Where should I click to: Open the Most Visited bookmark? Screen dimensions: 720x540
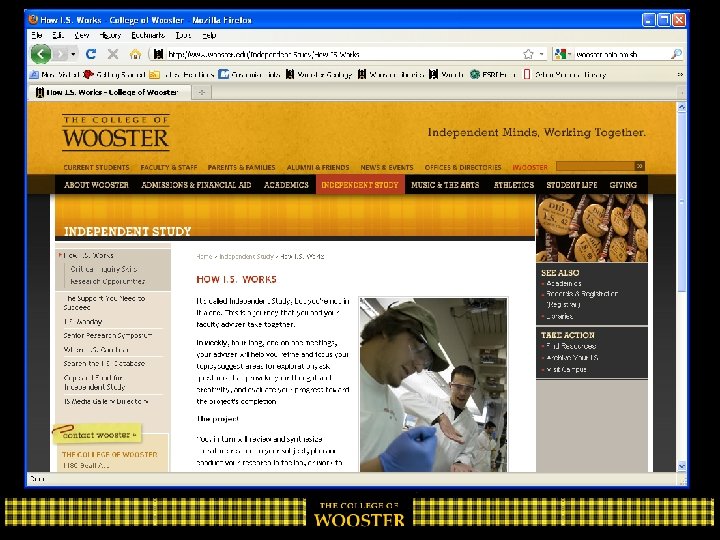[55, 74]
